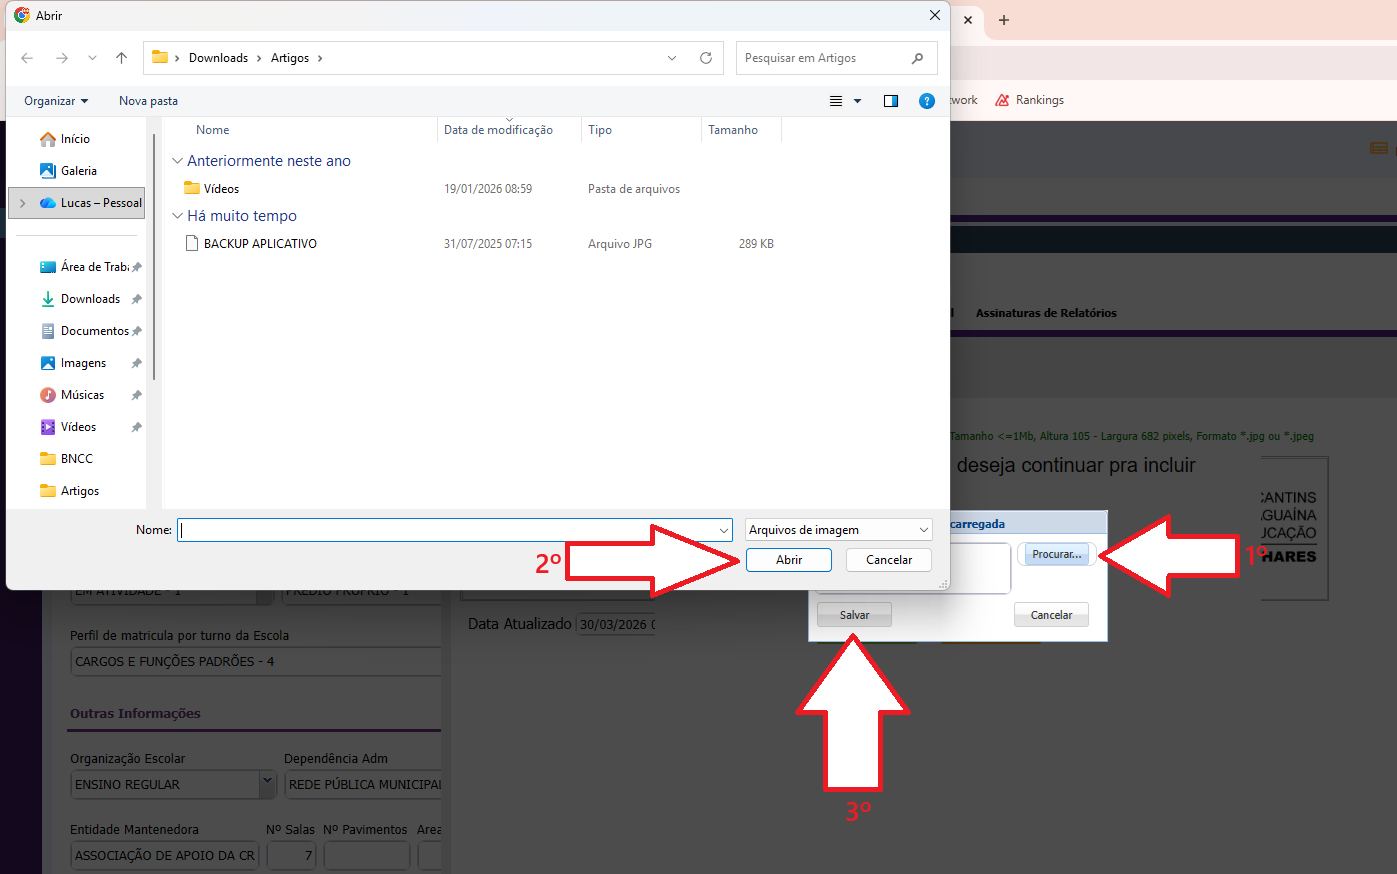This screenshot has width=1397, height=874.
Task: Toggle the preview pane icon
Action: (x=891, y=101)
